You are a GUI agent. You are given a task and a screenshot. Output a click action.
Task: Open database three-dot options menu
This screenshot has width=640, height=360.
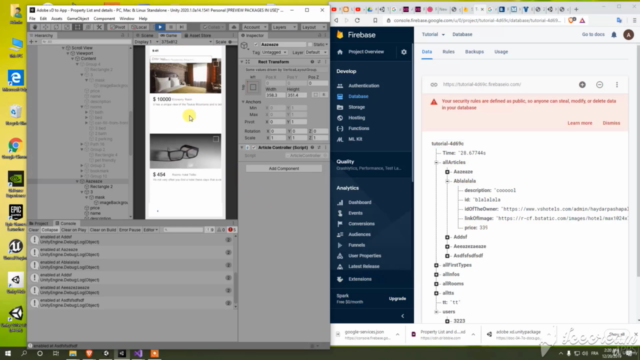(617, 84)
